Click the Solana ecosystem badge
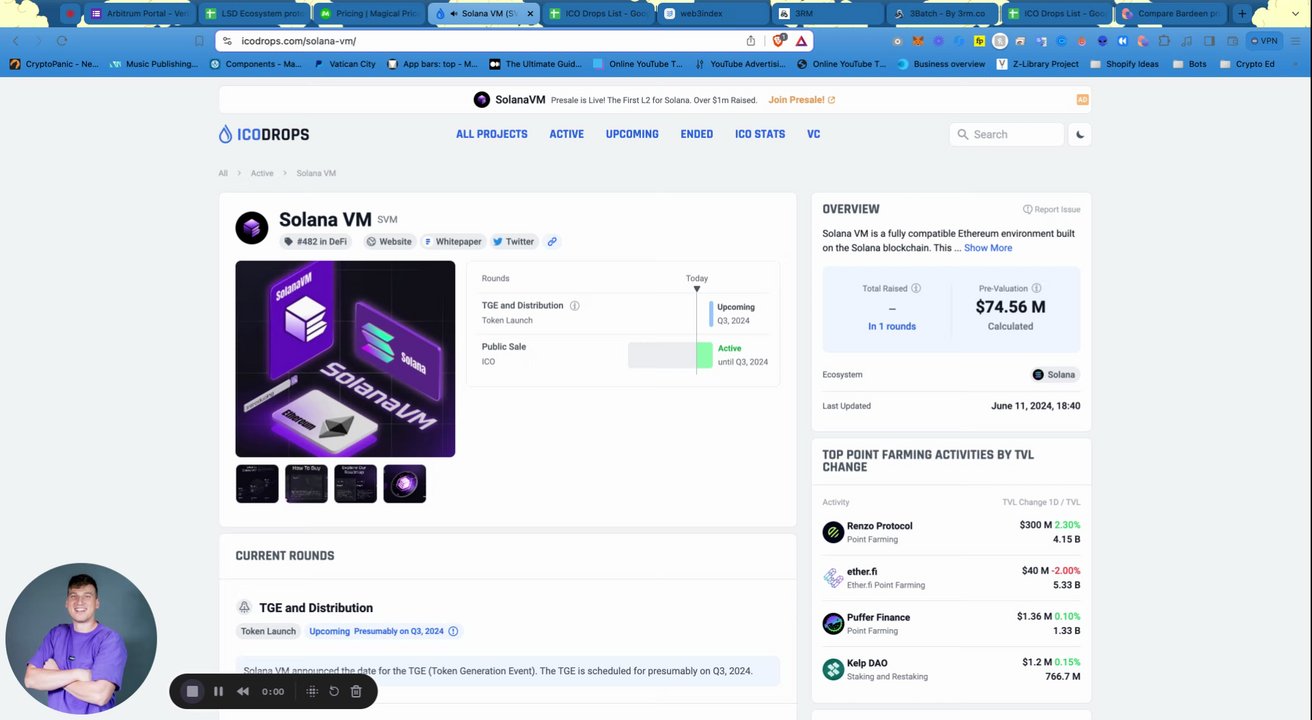1312x720 pixels. pos(1055,375)
